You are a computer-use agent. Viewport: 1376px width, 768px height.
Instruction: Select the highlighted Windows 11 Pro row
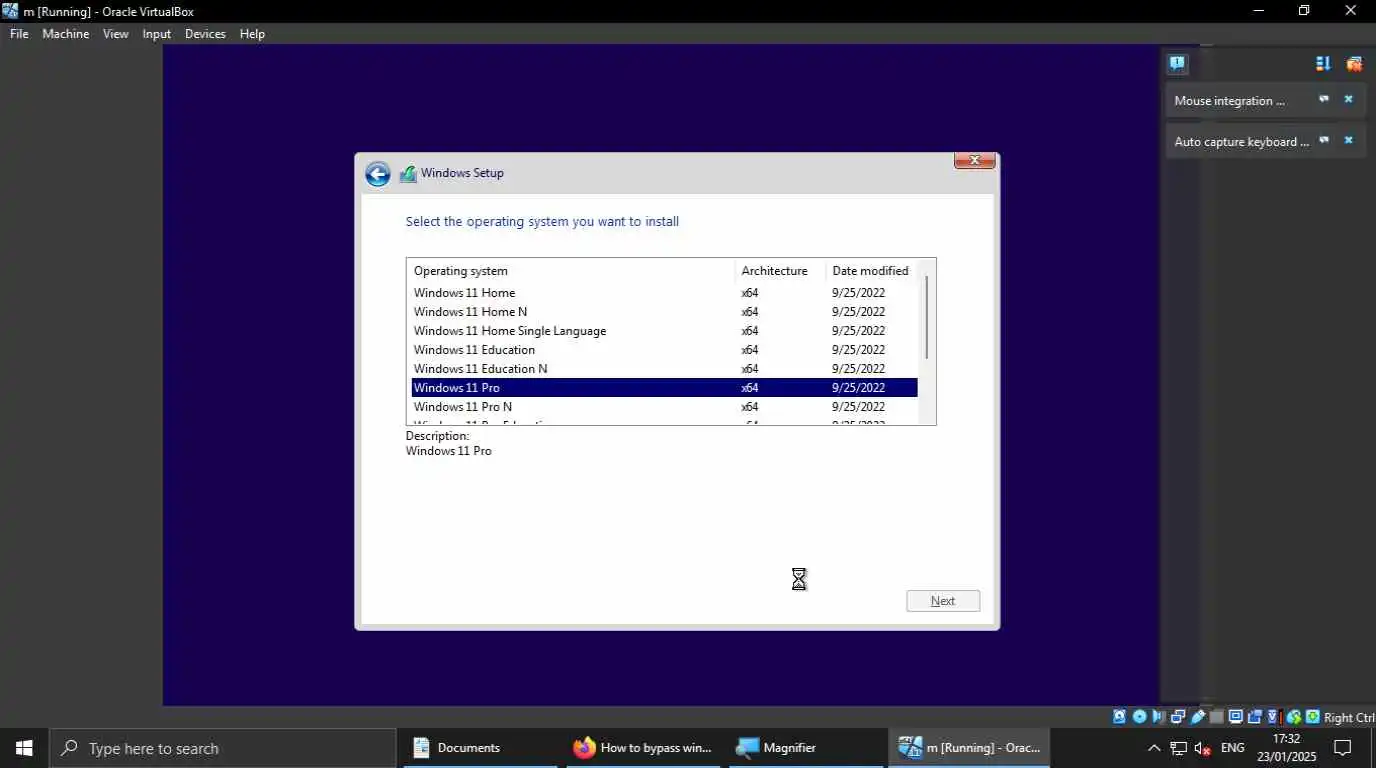click(x=664, y=388)
